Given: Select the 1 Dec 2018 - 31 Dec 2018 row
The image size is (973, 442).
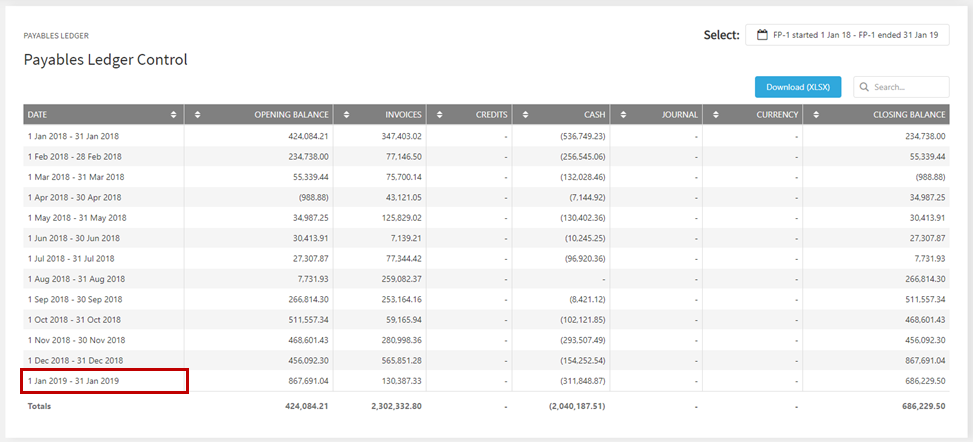Looking at the screenshot, I should (x=486, y=361).
